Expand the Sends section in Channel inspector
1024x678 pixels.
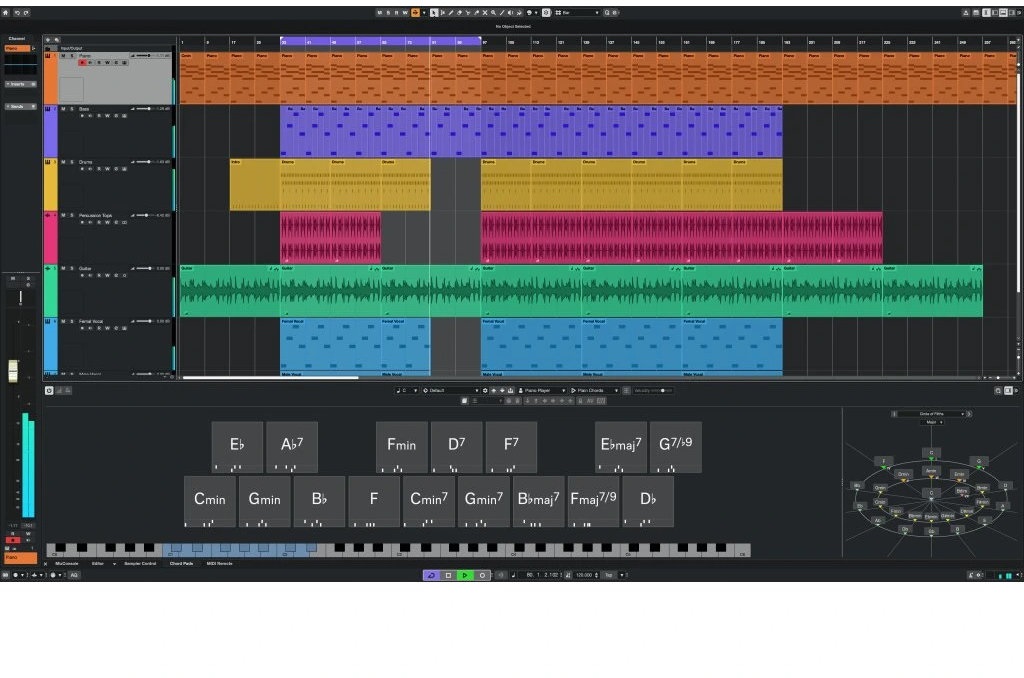[x=20, y=106]
